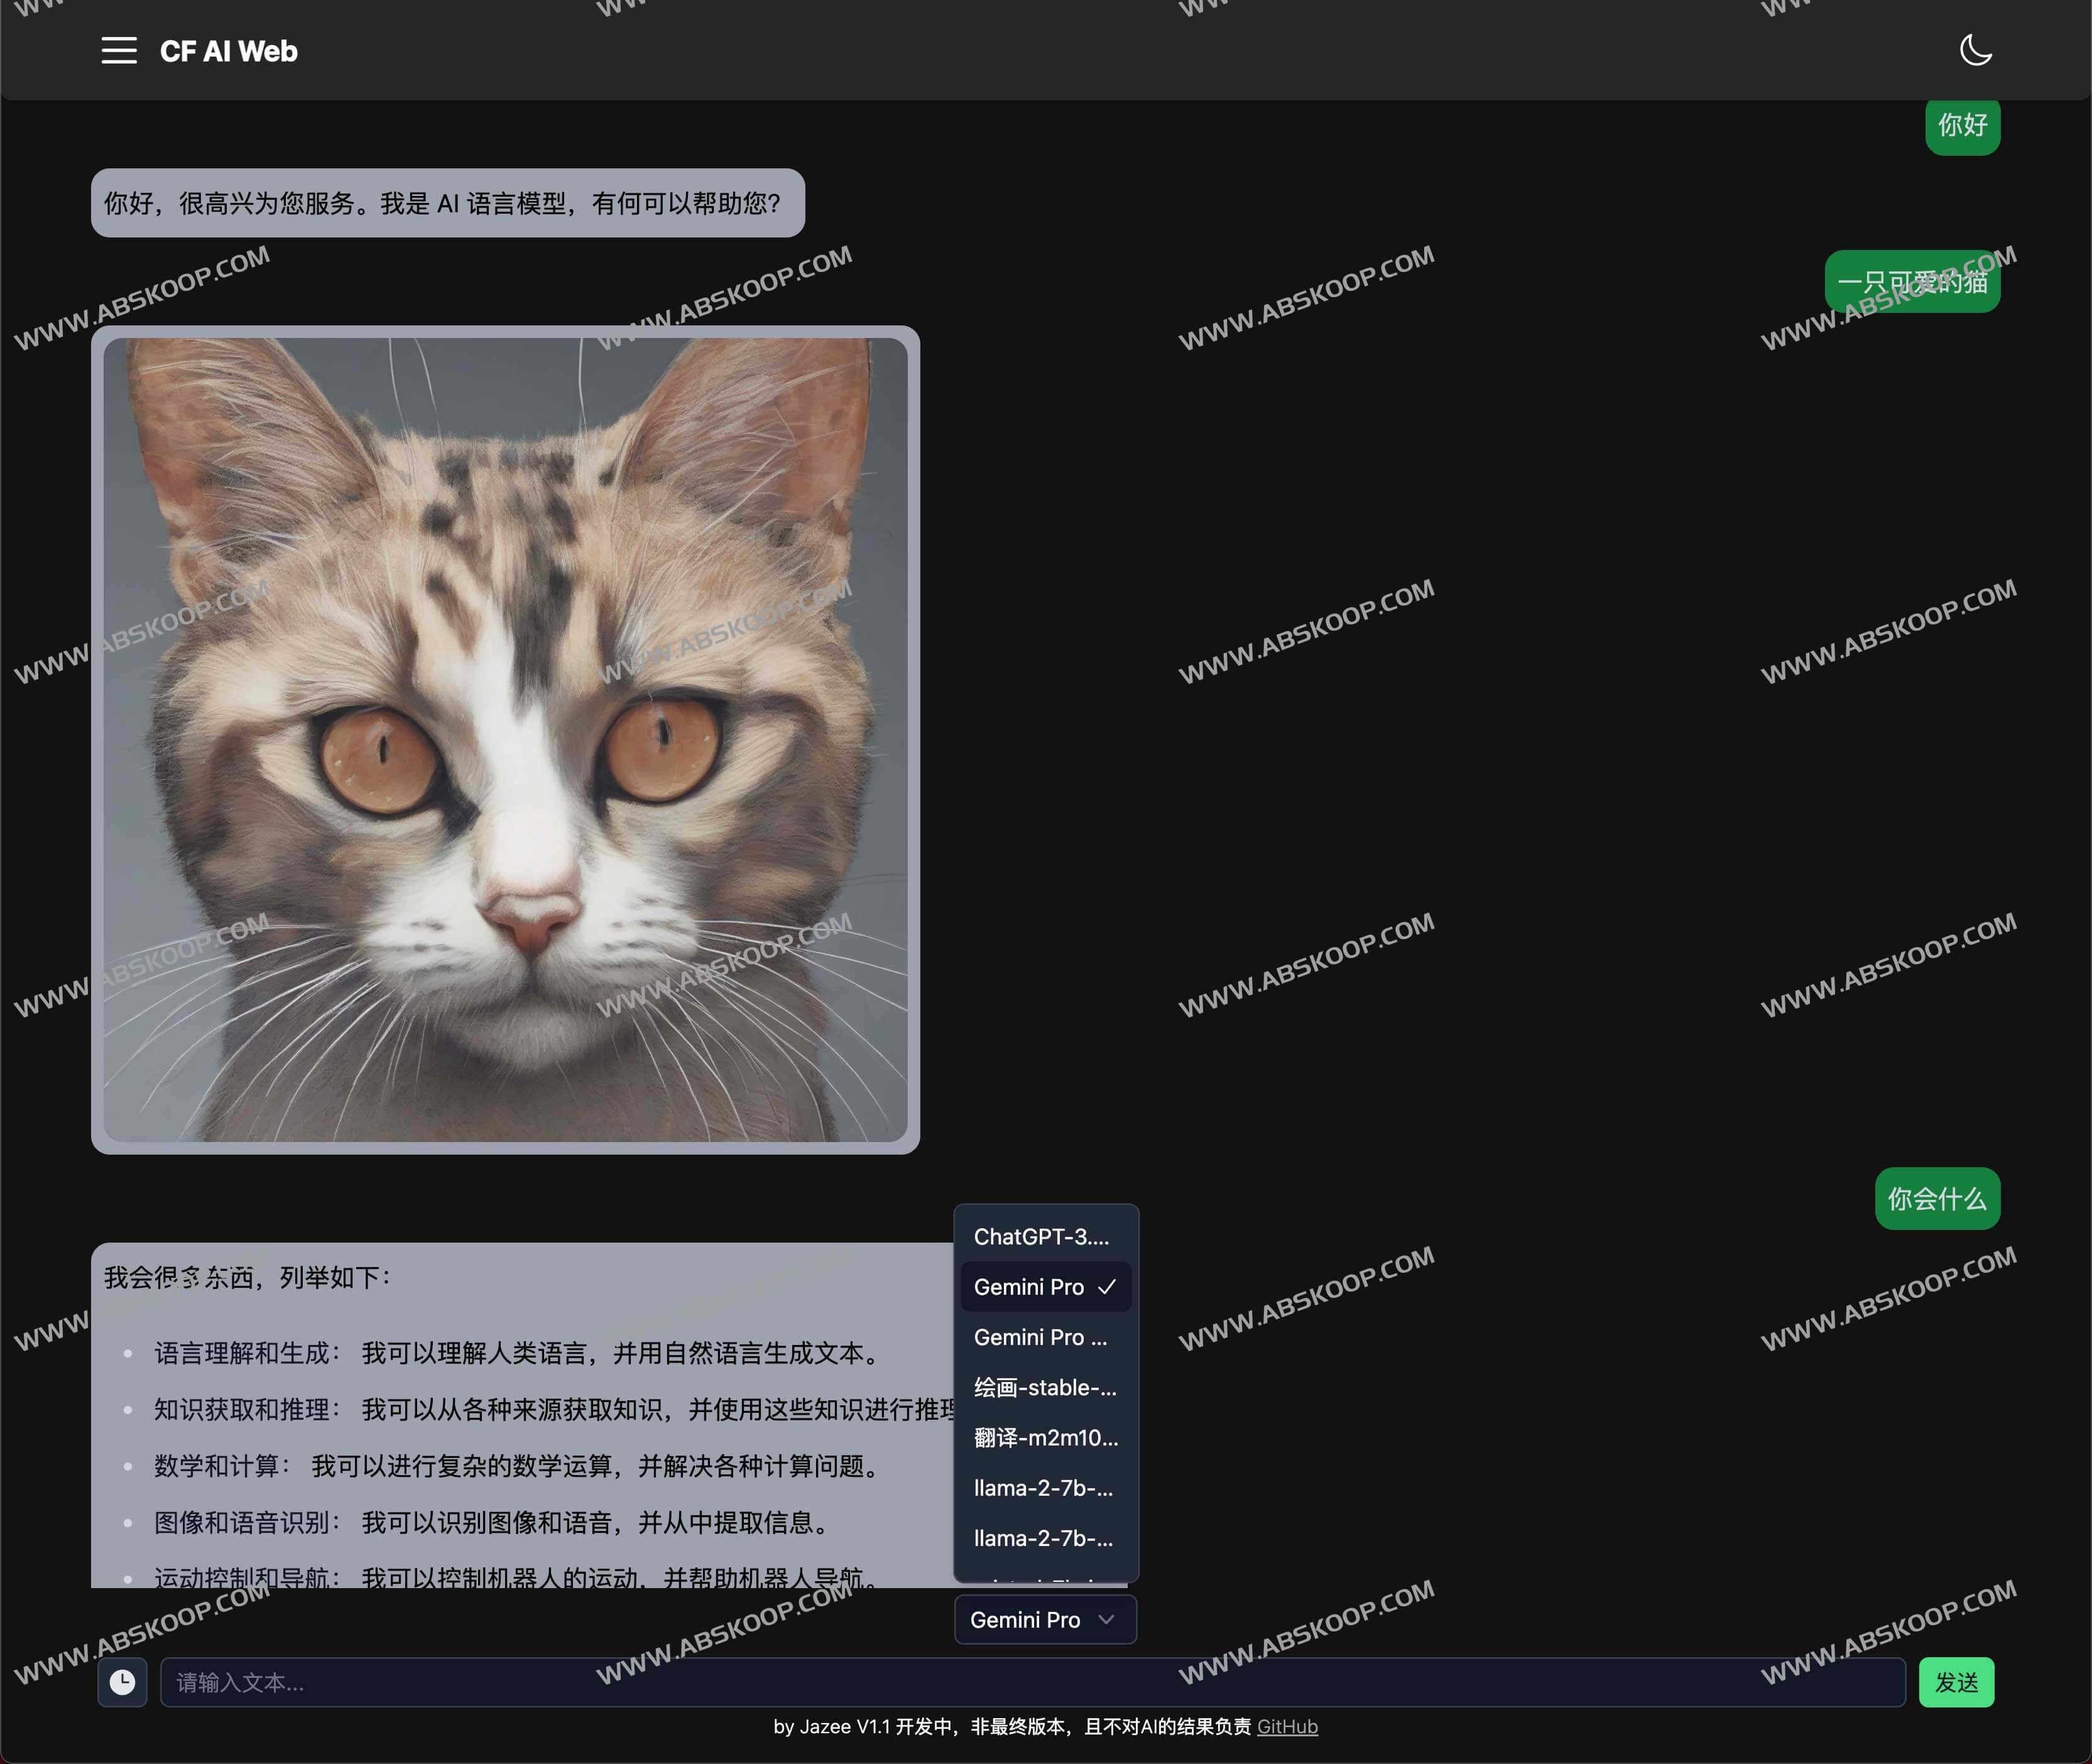Open the Gemini Pro model dropdown
Image resolution: width=2092 pixels, height=1764 pixels.
point(1044,1620)
